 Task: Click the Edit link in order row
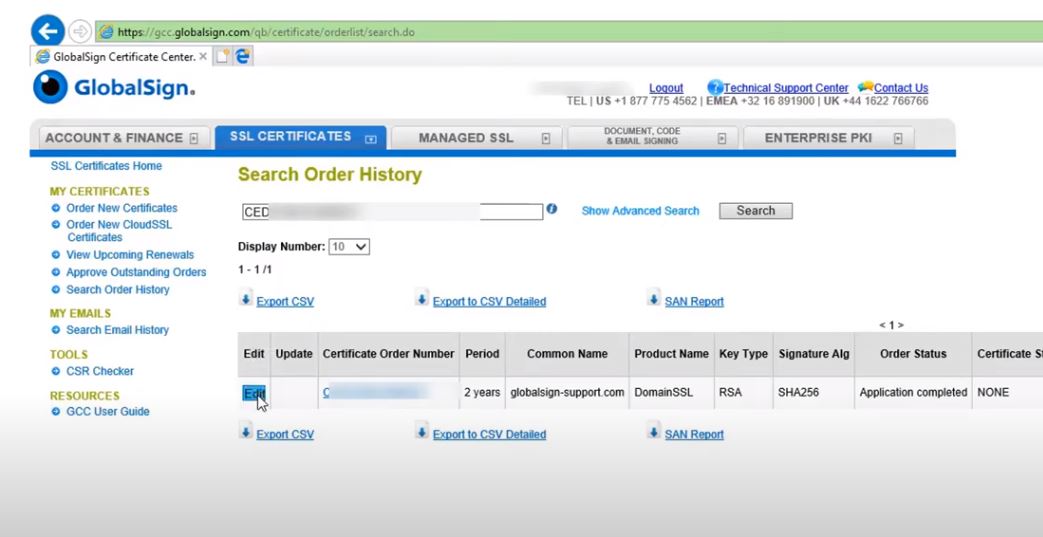(254, 393)
